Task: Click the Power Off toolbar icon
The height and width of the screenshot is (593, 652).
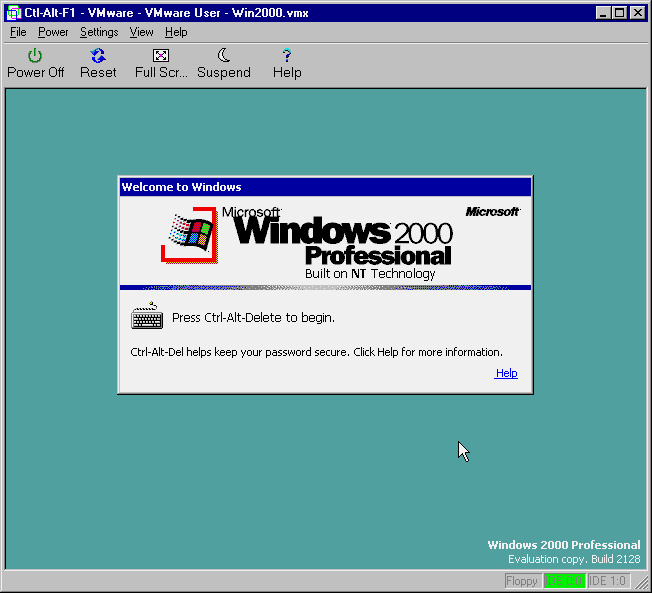Action: (x=35, y=56)
